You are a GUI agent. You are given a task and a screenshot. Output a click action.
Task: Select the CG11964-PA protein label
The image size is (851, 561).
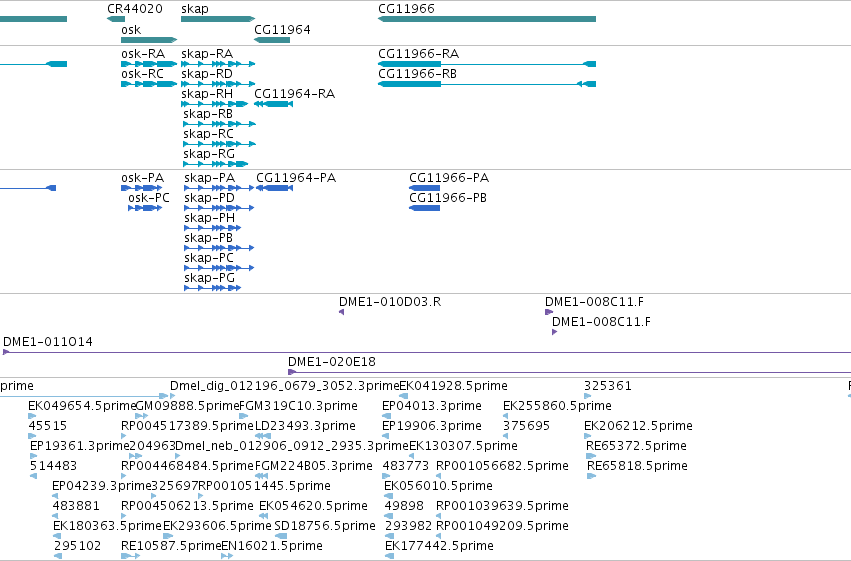(296, 178)
